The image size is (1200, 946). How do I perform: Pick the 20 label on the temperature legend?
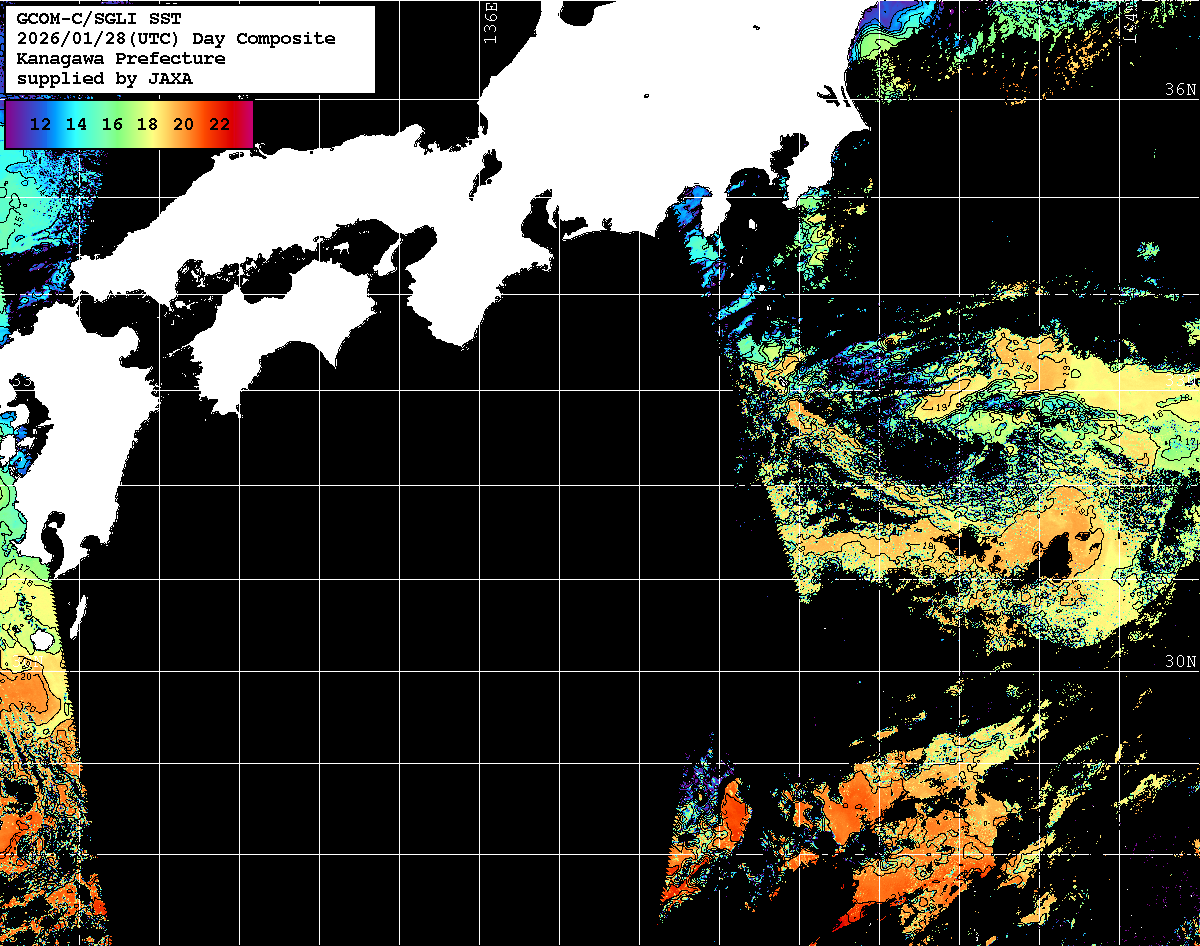183,125
